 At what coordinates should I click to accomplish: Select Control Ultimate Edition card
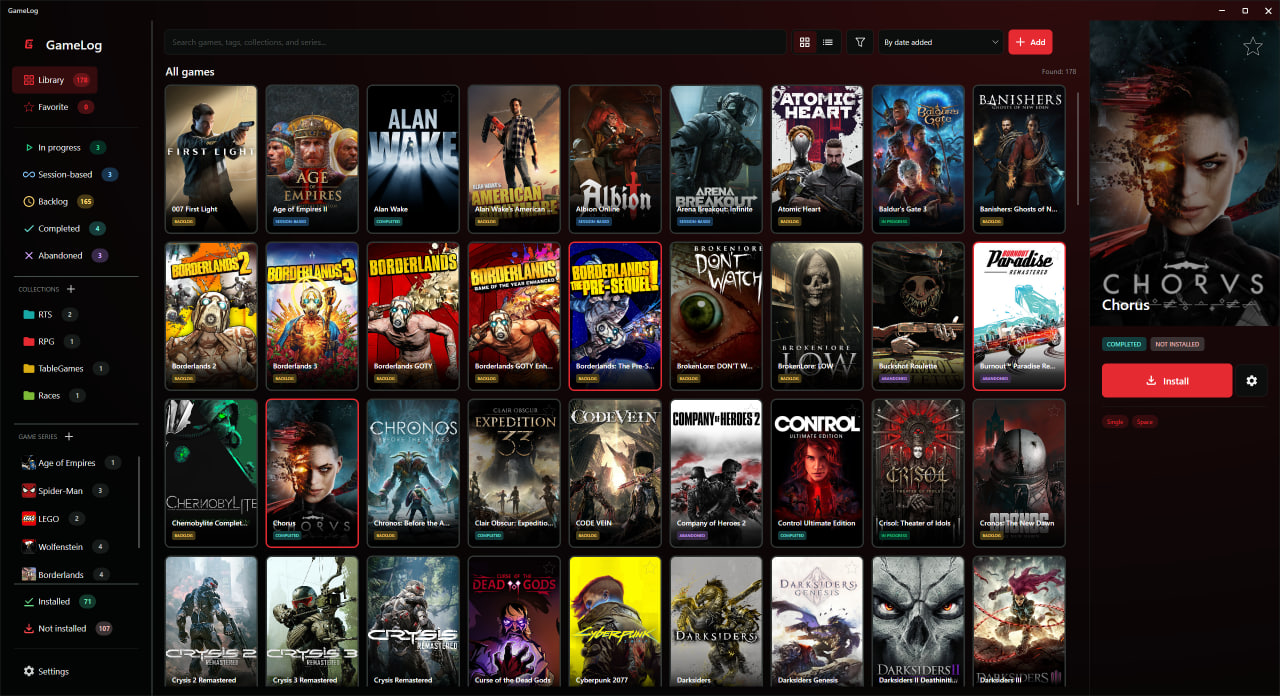coord(817,473)
